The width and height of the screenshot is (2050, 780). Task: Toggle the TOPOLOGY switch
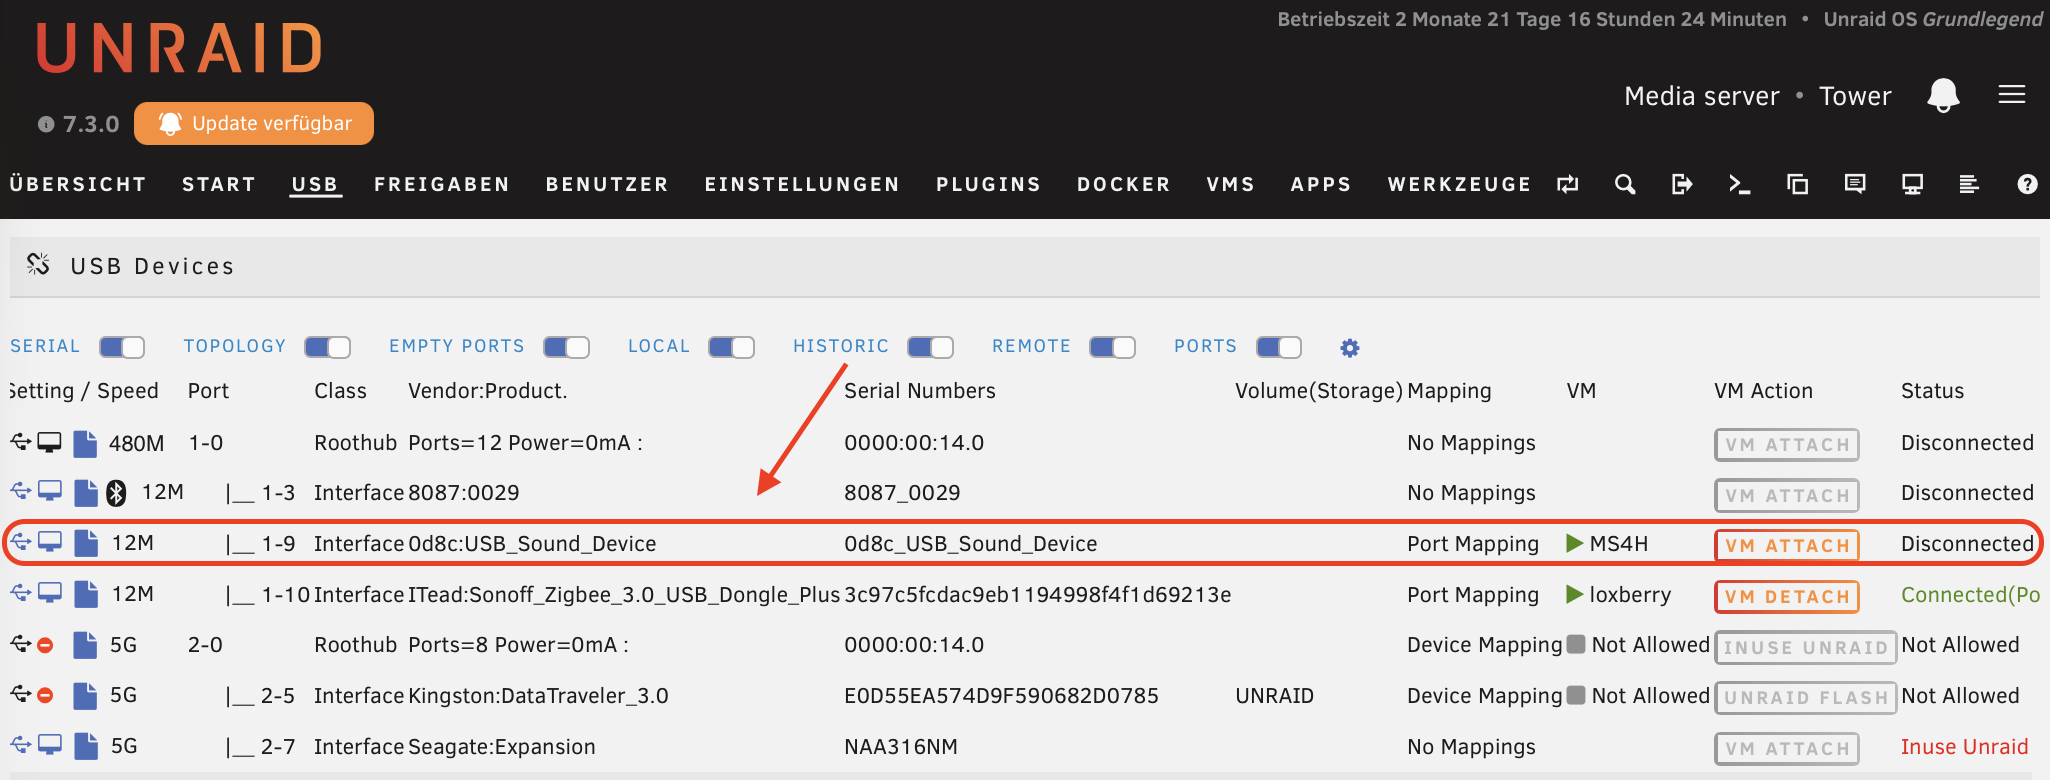[327, 347]
